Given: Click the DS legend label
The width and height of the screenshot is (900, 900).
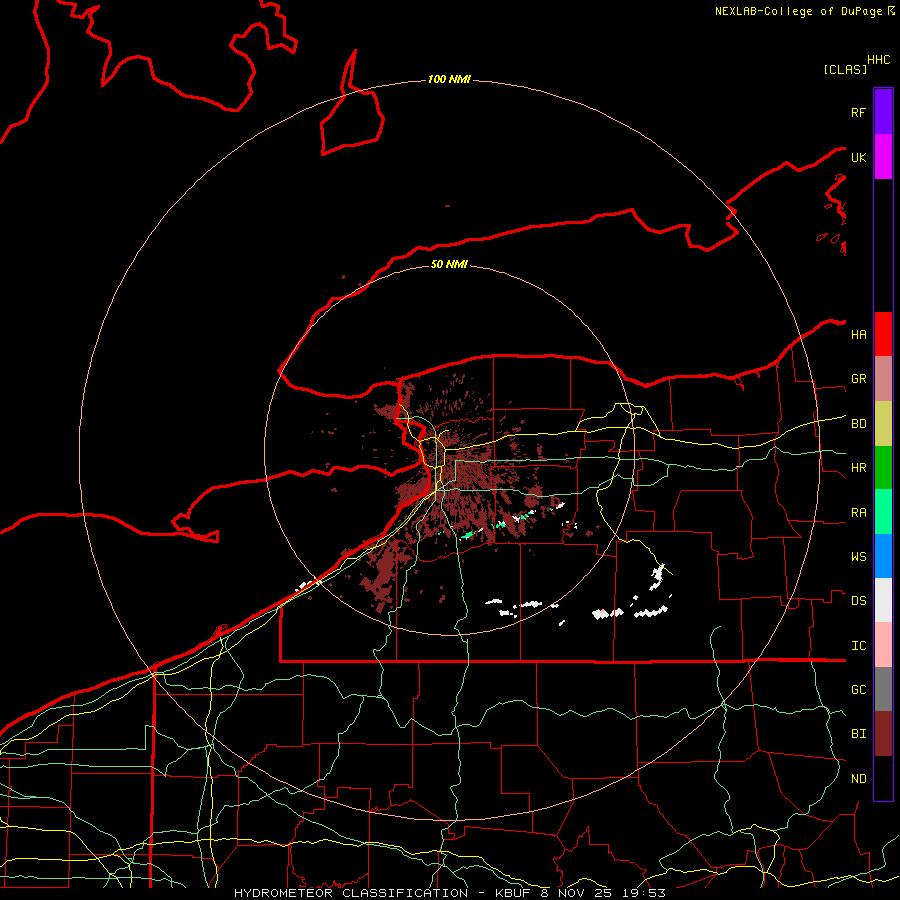Looking at the screenshot, I should point(858,601).
